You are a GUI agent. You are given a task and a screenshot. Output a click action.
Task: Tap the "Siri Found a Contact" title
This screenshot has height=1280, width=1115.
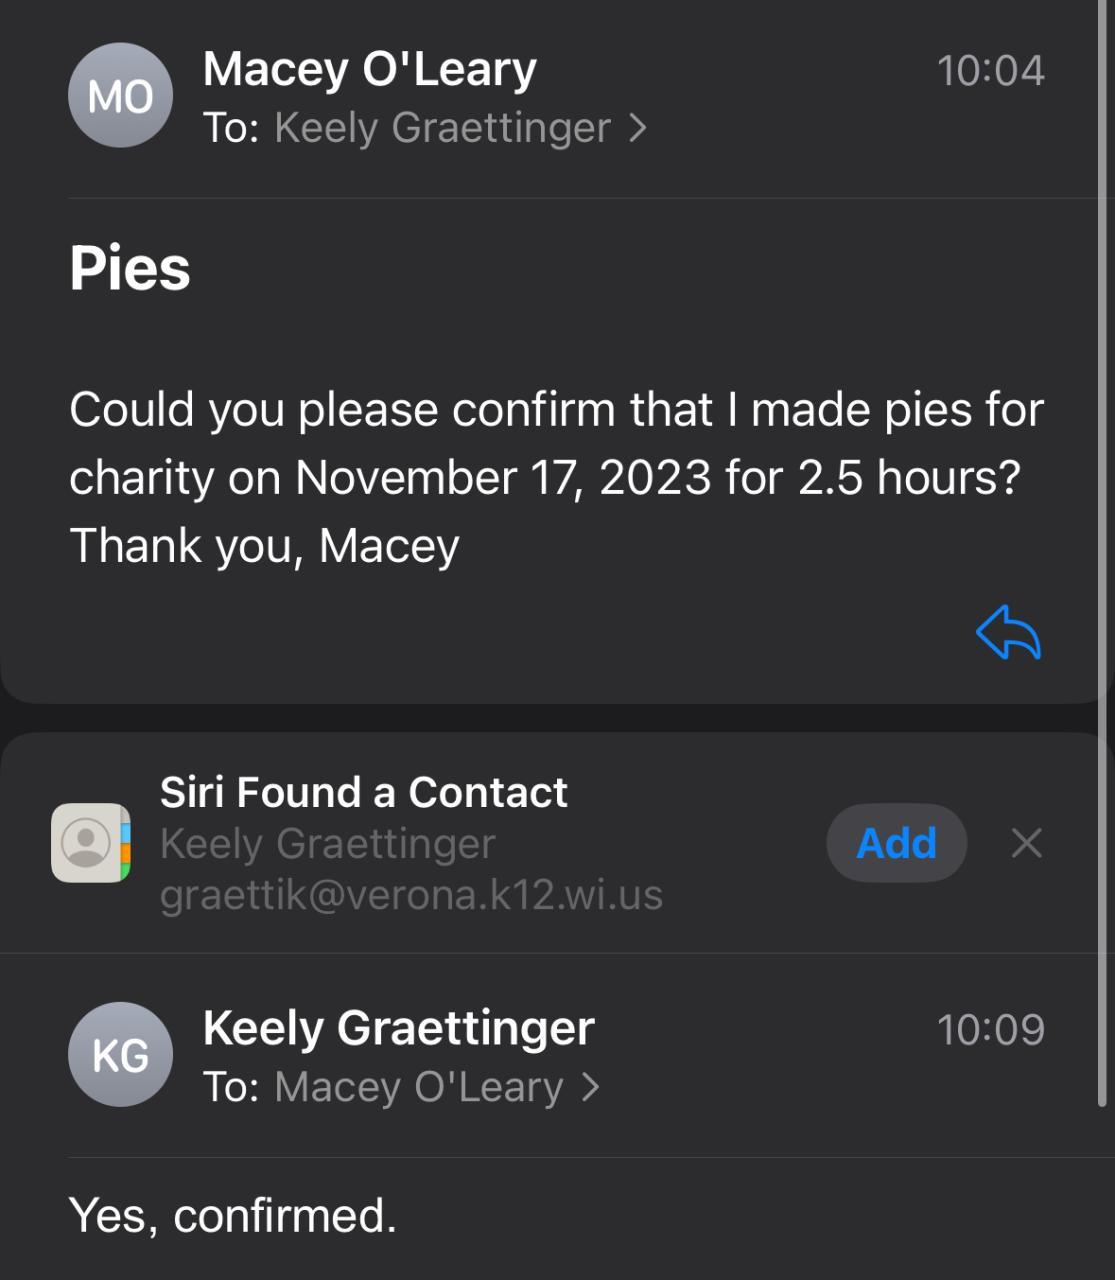point(363,792)
